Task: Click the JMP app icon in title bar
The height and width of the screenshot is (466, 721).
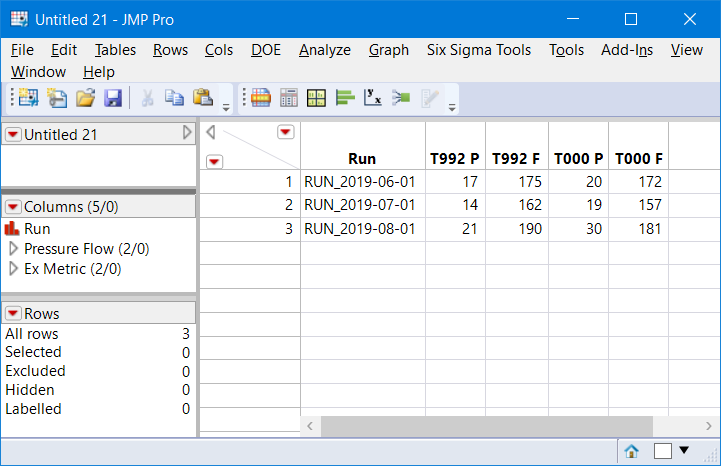Action: click(x=19, y=19)
